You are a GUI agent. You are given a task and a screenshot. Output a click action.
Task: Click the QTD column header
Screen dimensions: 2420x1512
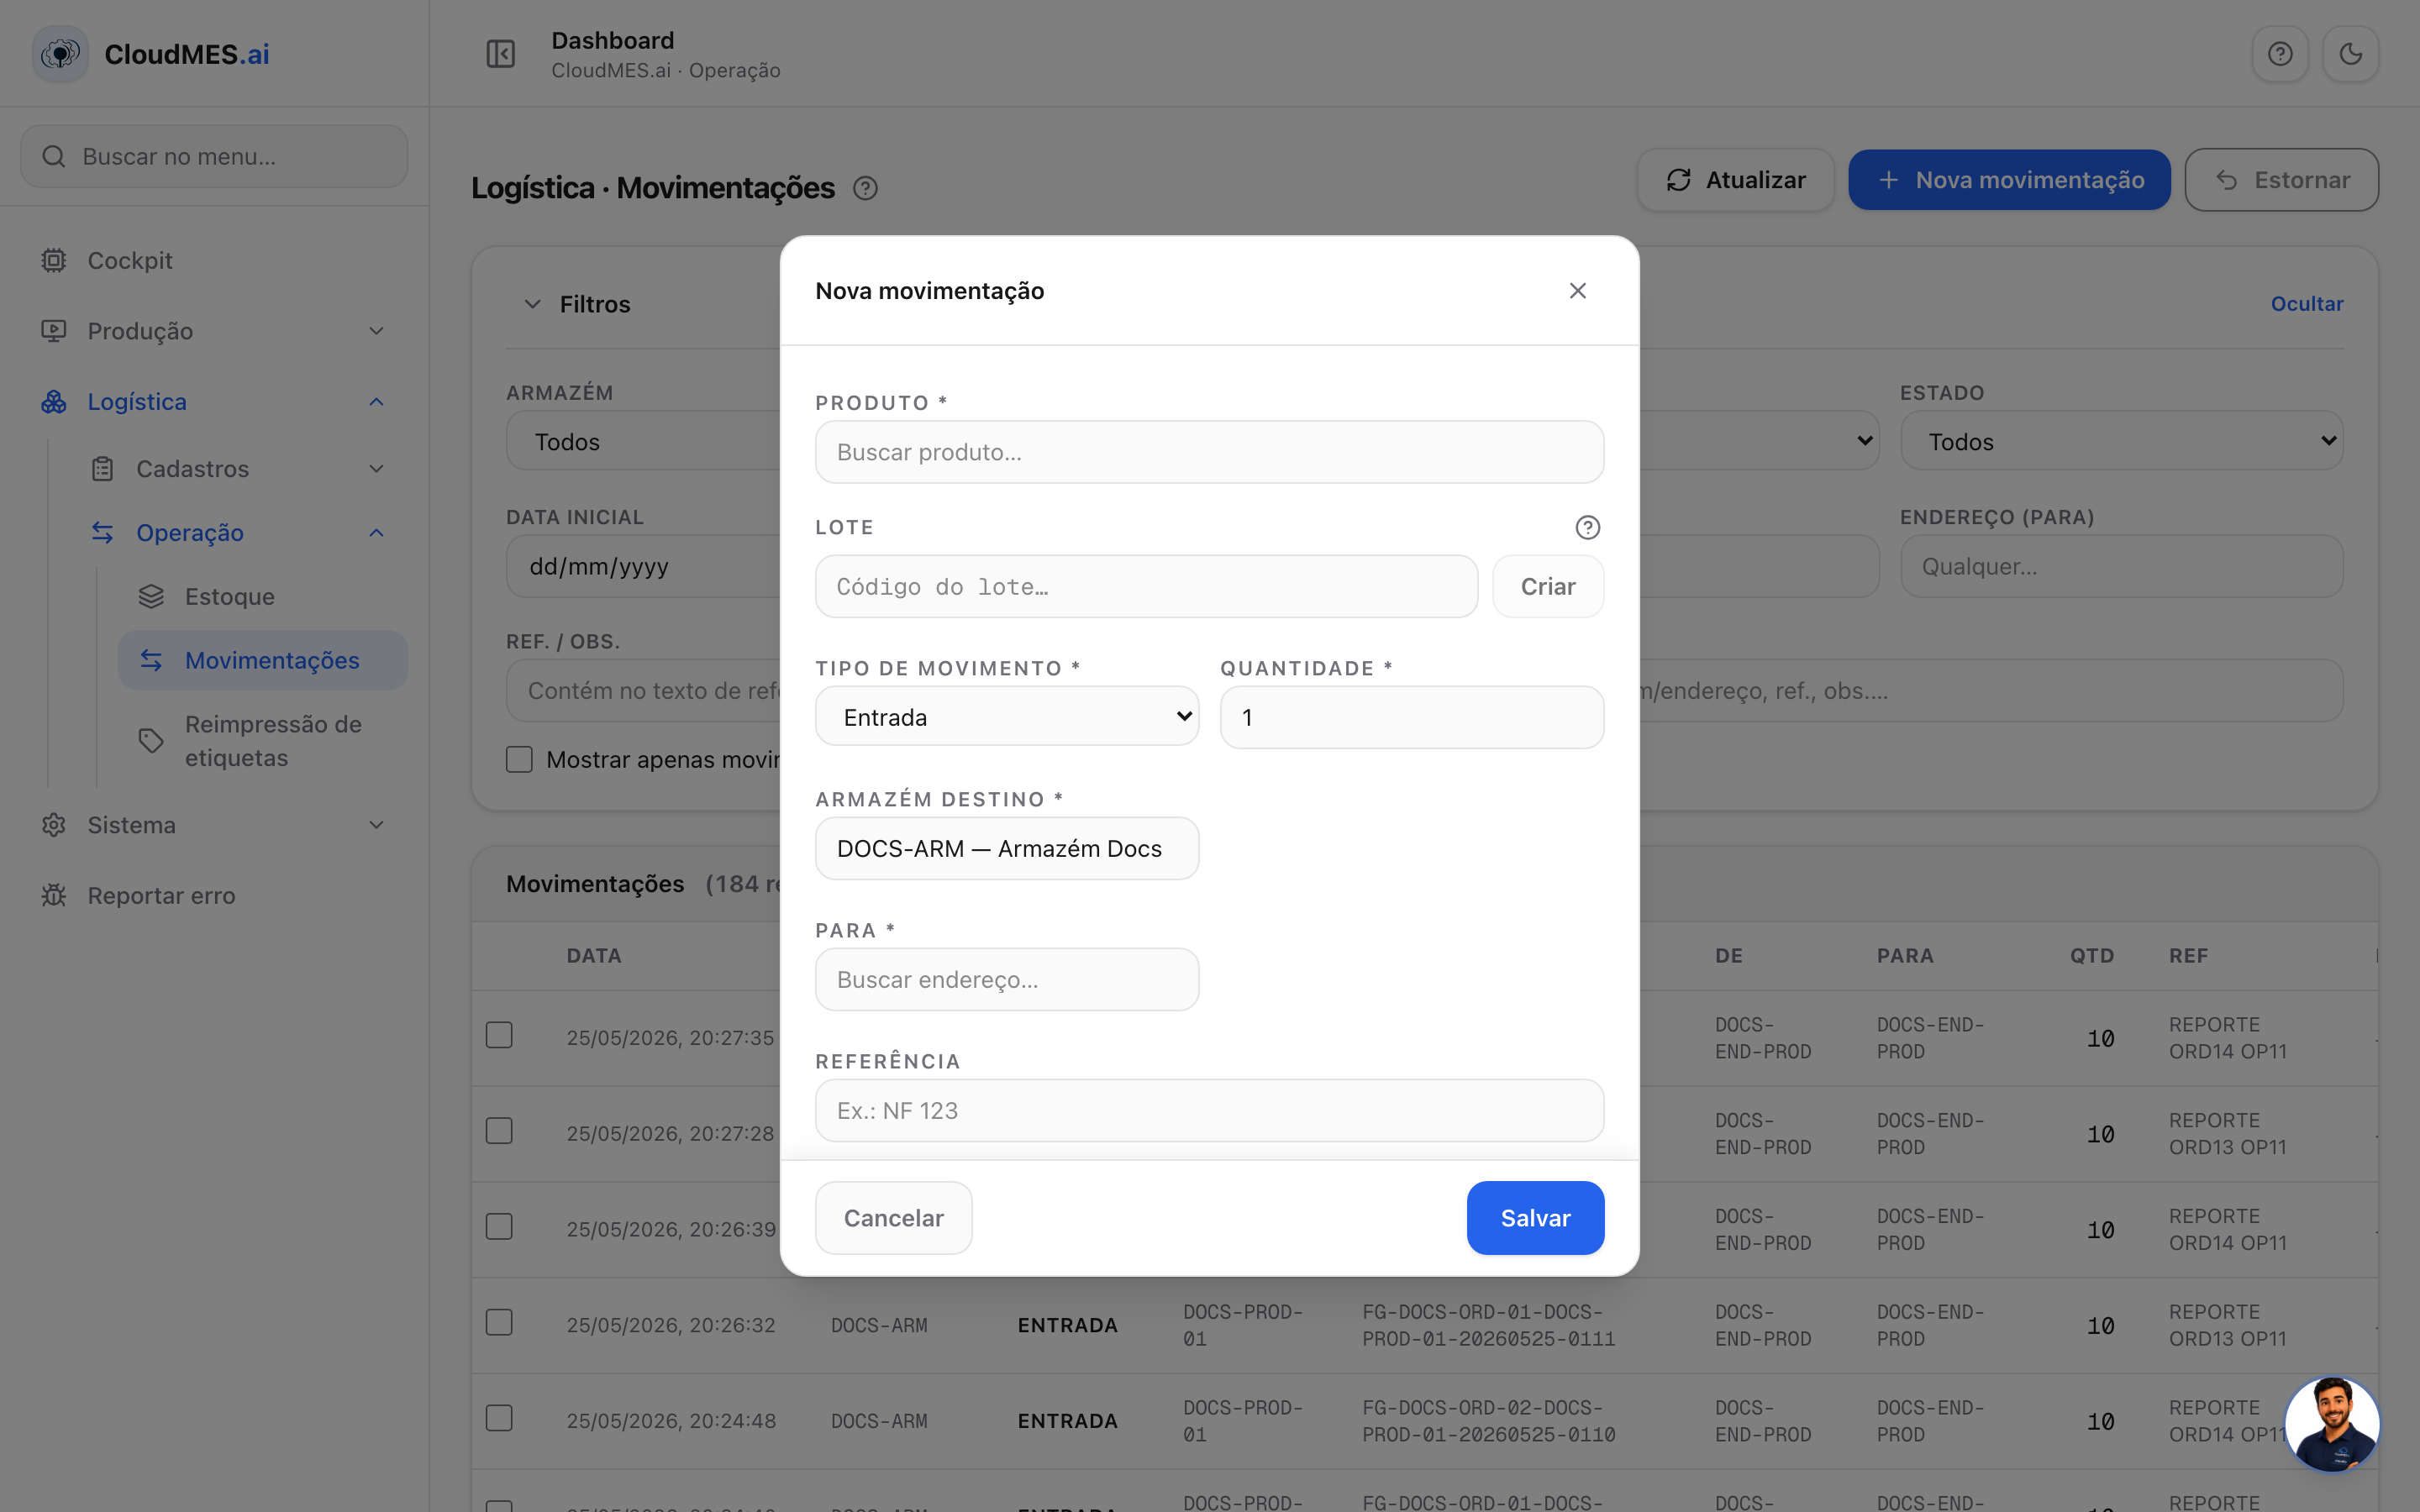[x=2092, y=956]
